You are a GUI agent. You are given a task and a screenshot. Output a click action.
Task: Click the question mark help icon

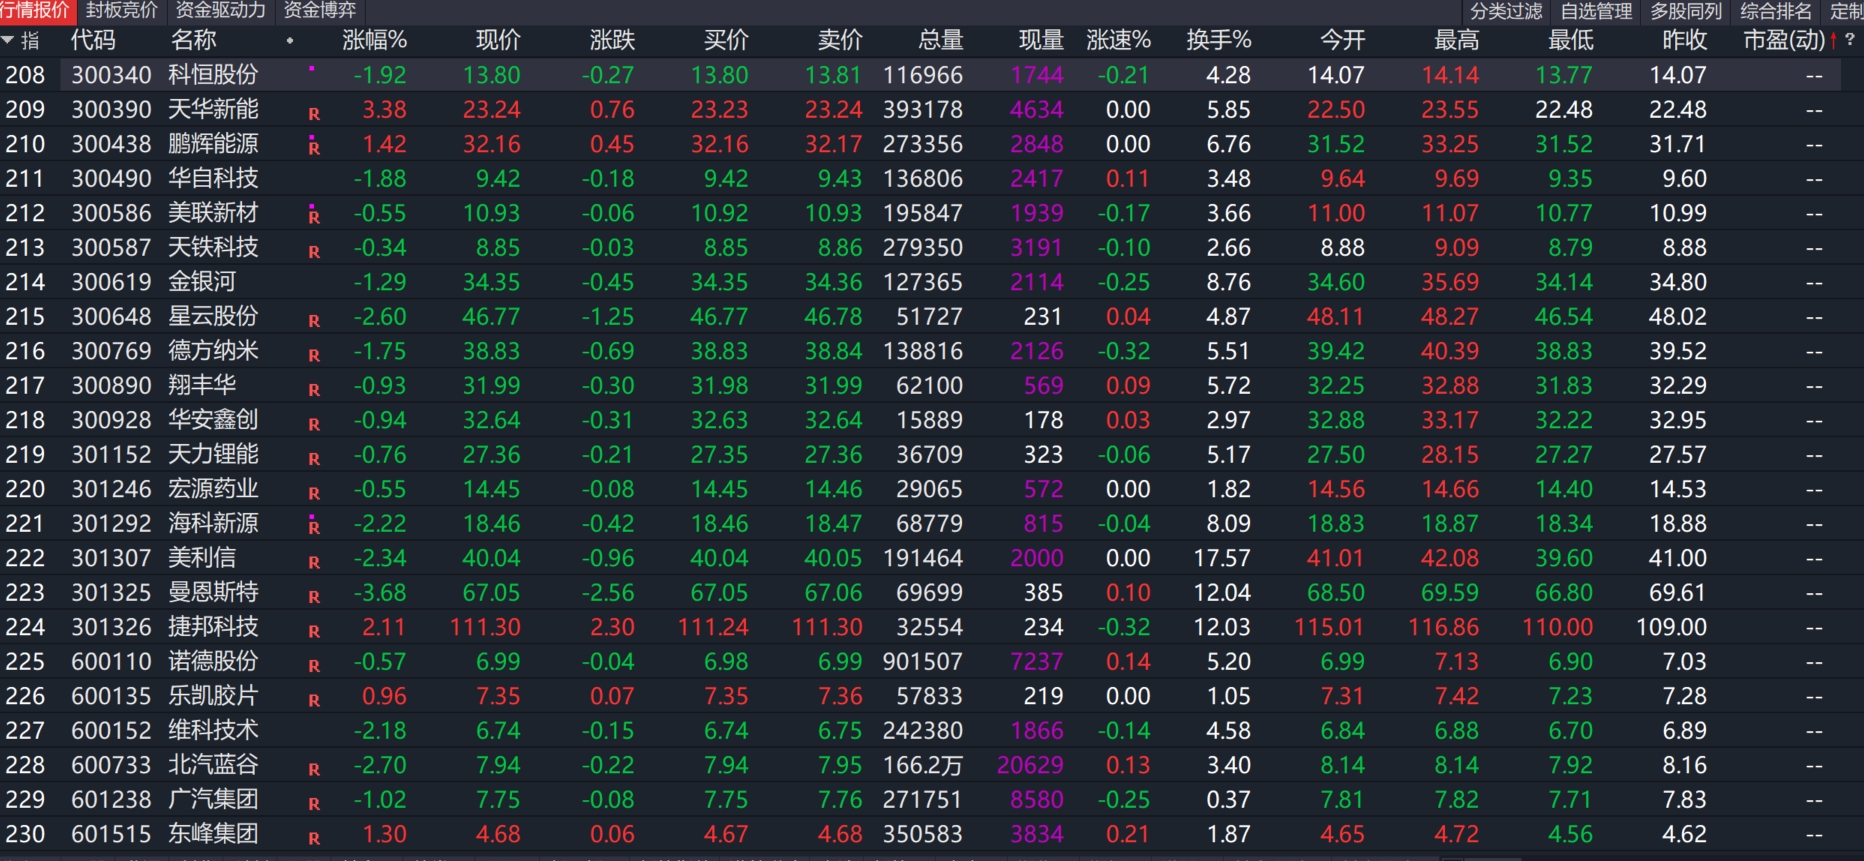1850,40
